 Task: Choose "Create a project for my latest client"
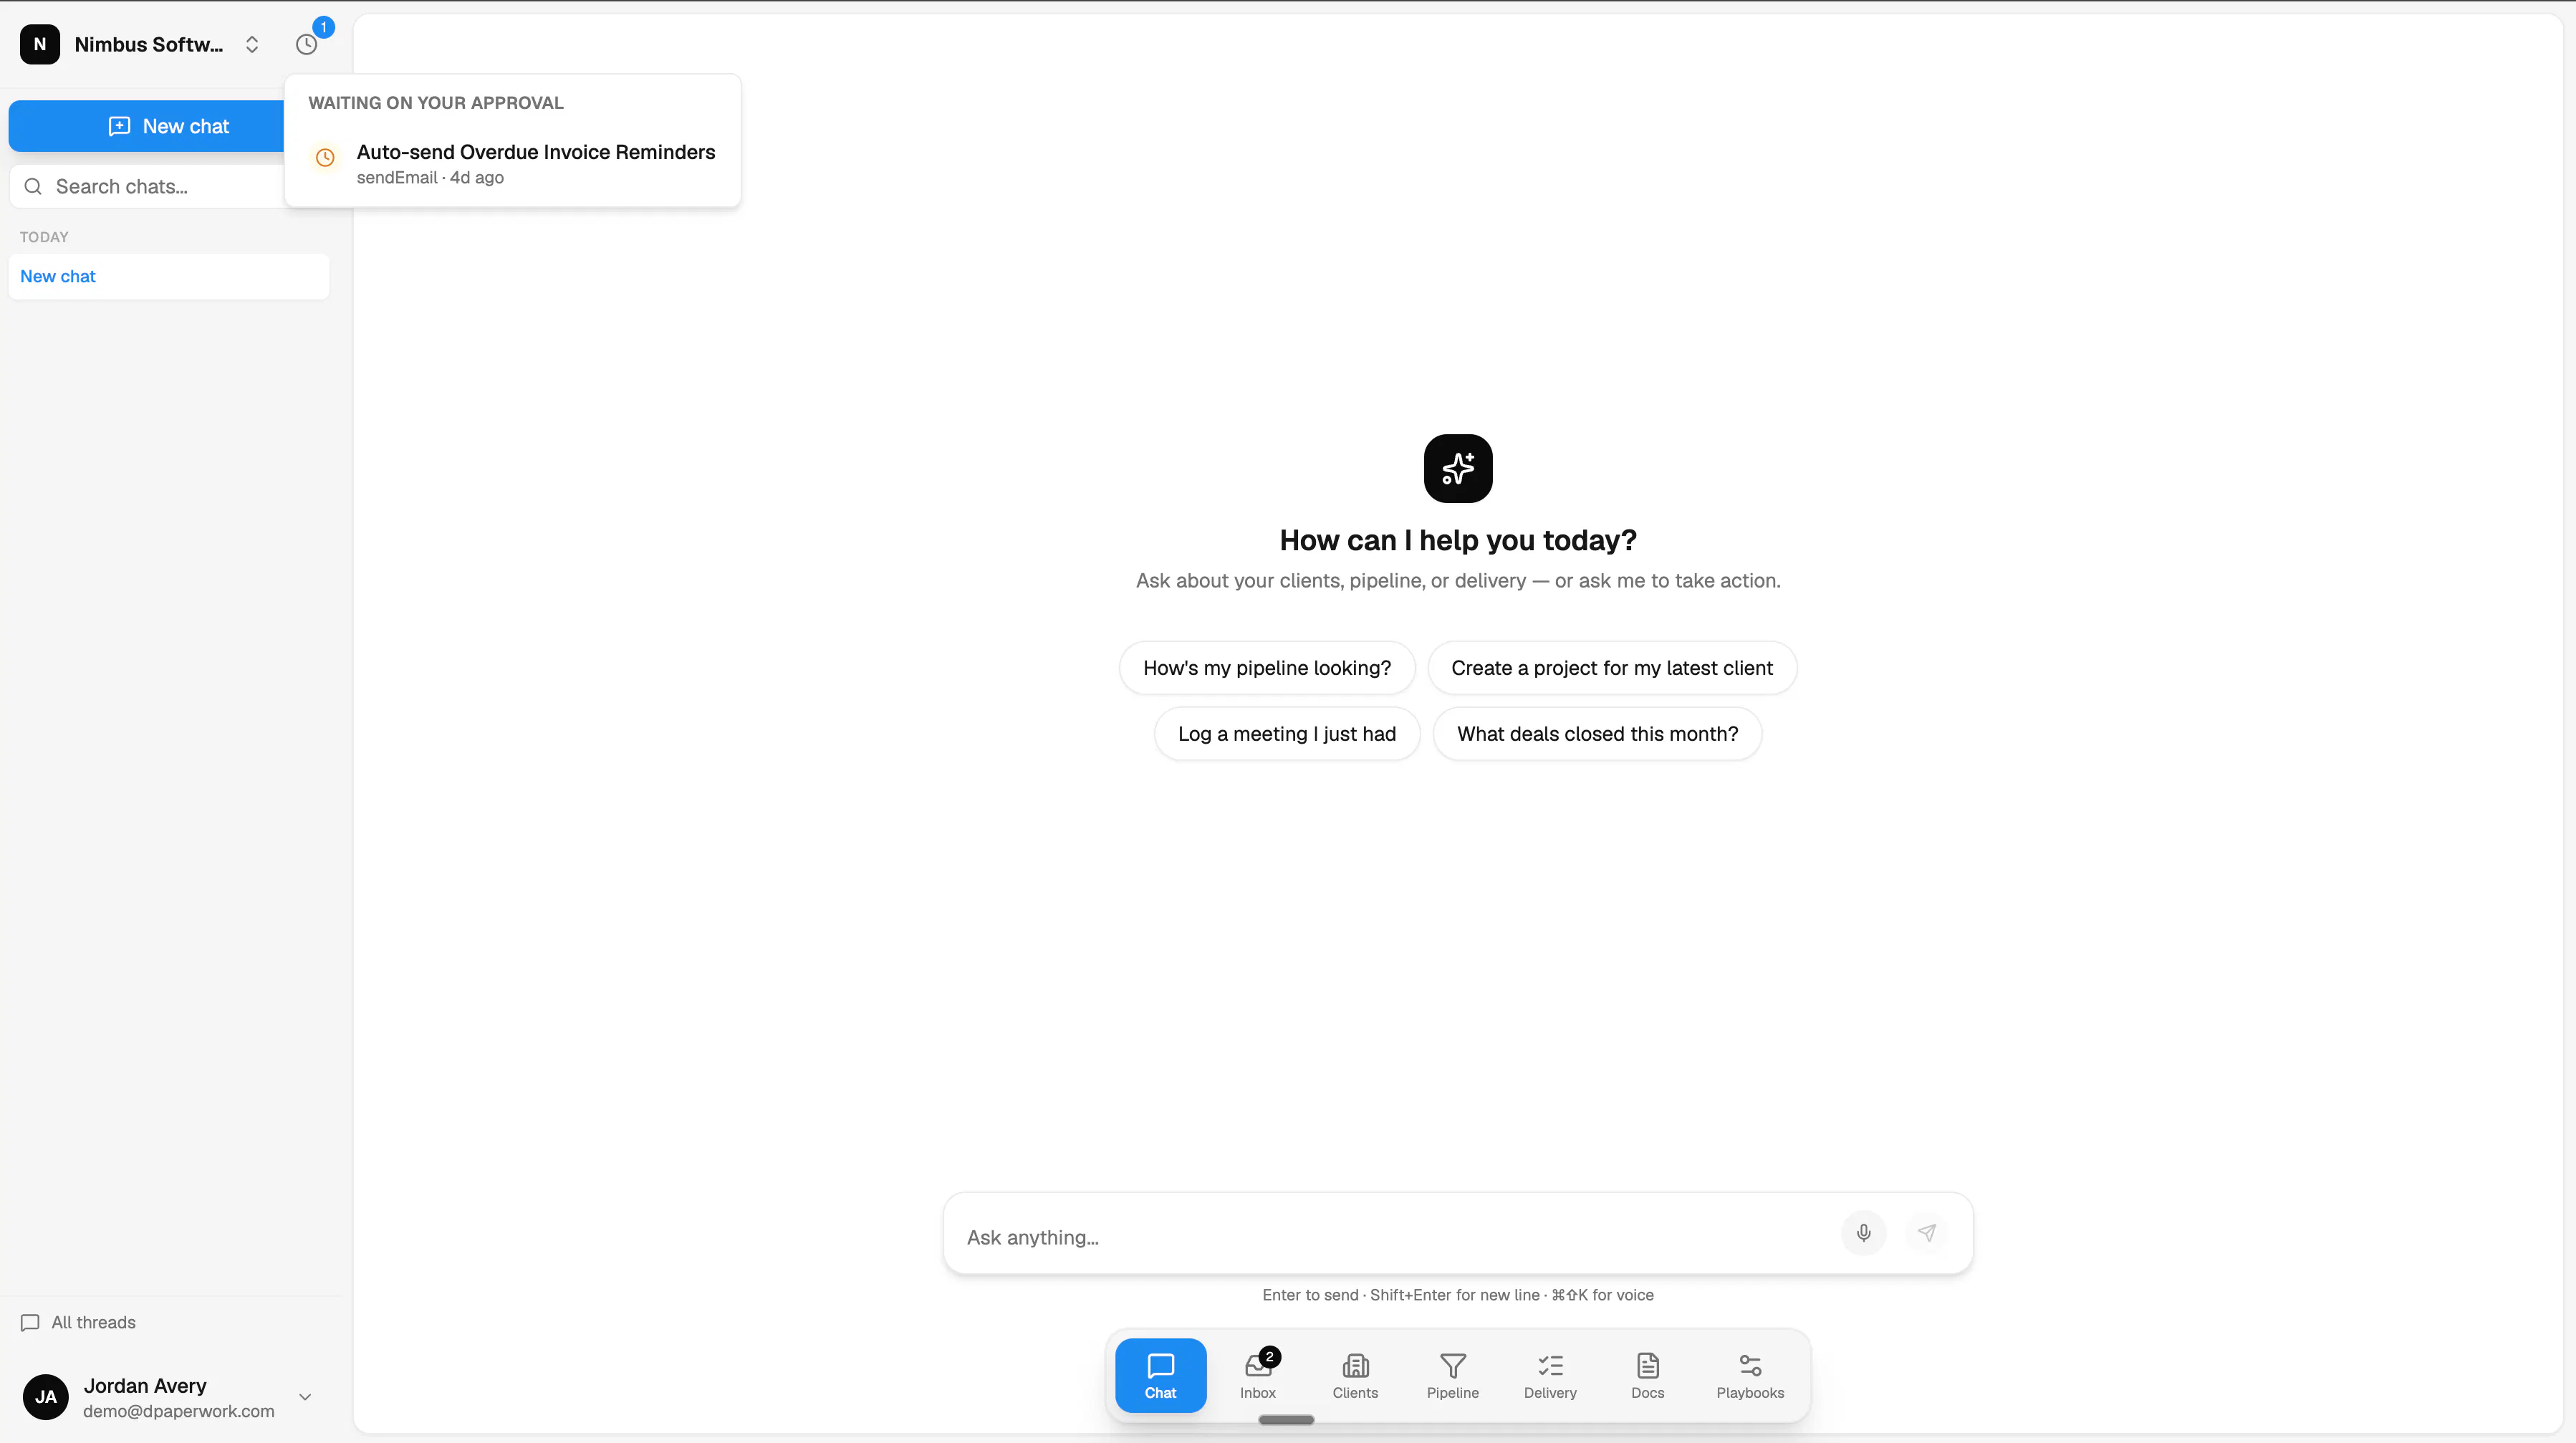(x=1612, y=668)
